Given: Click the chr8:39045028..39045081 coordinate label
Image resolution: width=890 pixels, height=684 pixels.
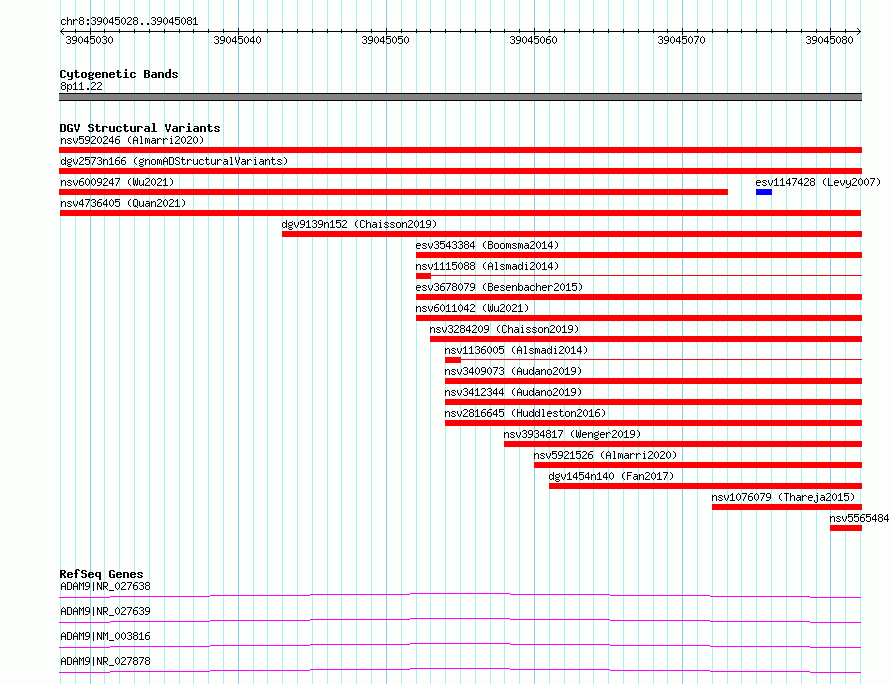Looking at the screenshot, I should 129,22.
